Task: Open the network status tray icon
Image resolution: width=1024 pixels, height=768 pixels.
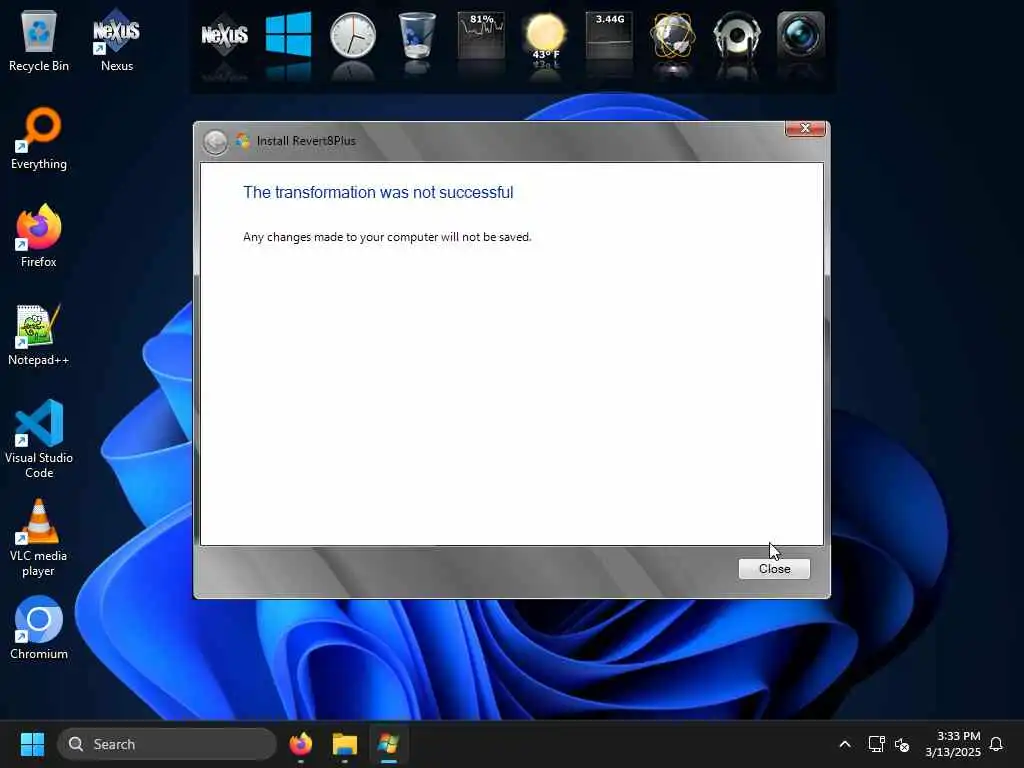Action: 876,744
